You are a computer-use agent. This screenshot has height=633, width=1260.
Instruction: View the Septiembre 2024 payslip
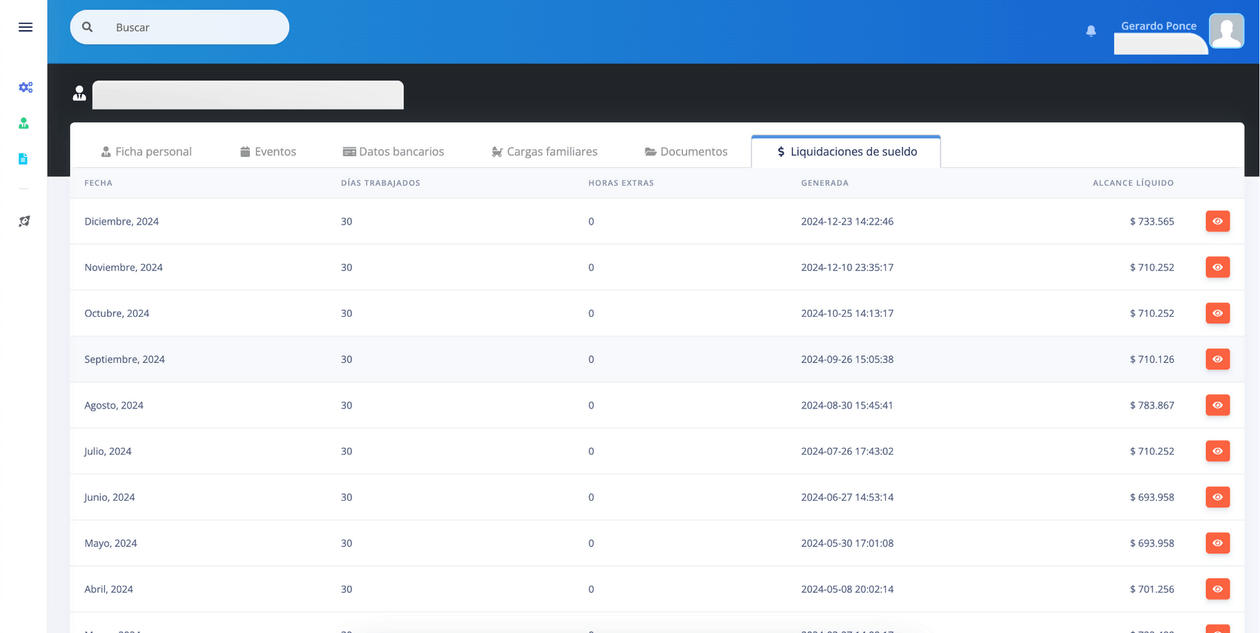pyautogui.click(x=1217, y=359)
